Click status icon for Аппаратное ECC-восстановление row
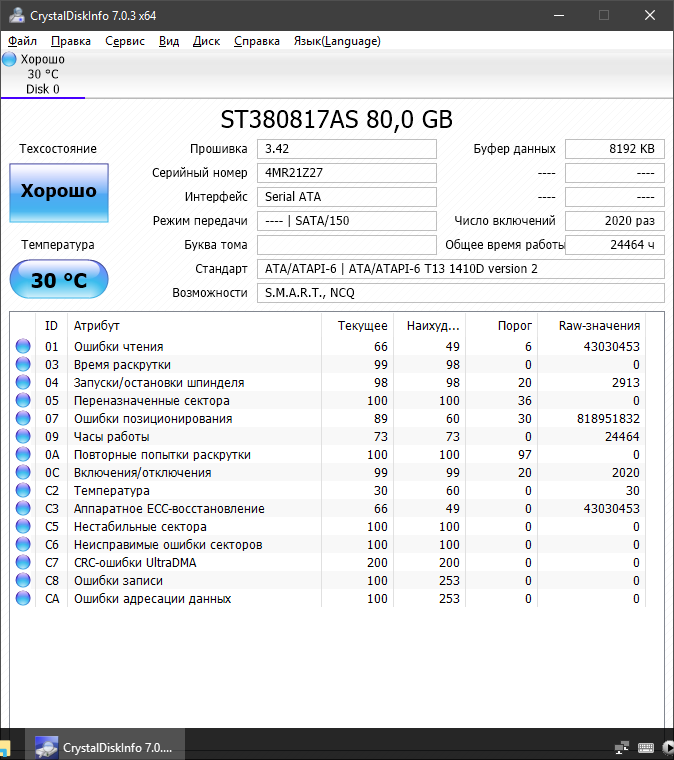674x760 pixels. (x=23, y=508)
